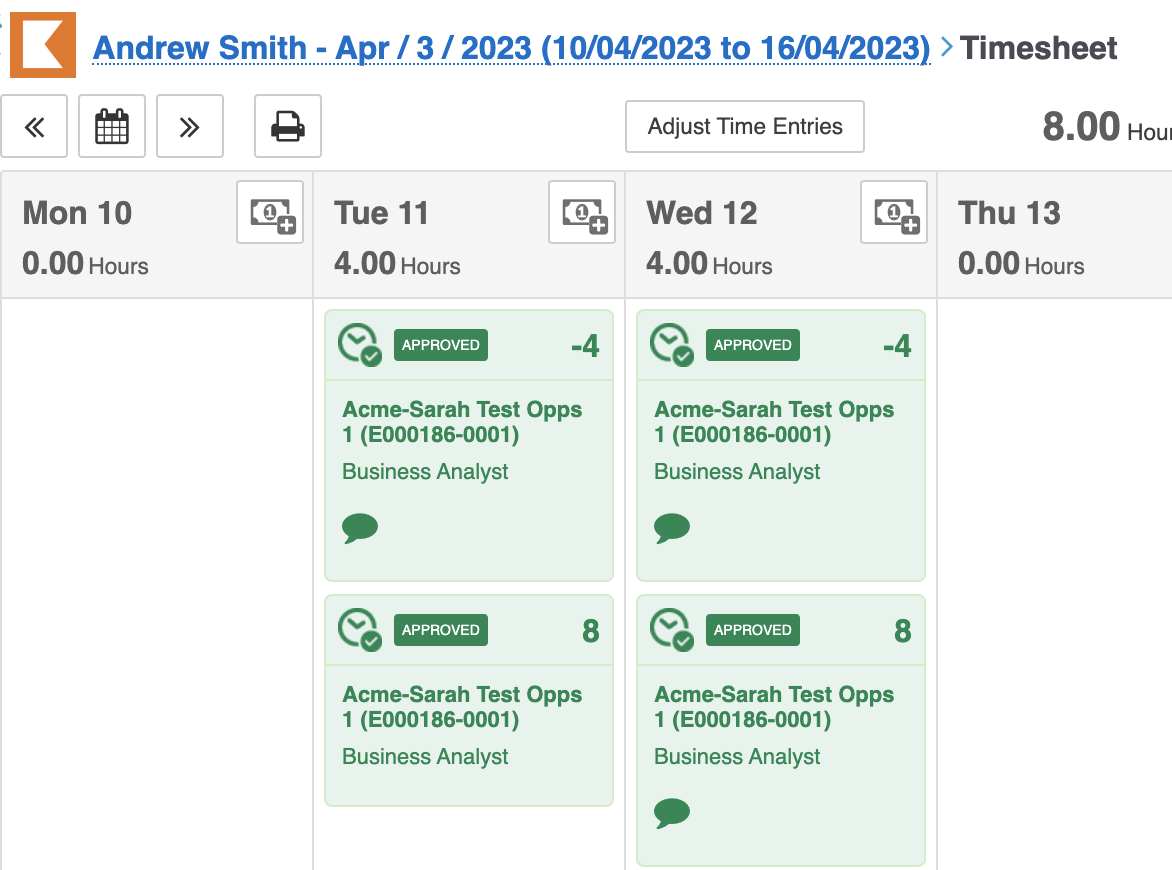This screenshot has height=870, width=1172.
Task: Open the calendar date picker
Action: coord(112,126)
